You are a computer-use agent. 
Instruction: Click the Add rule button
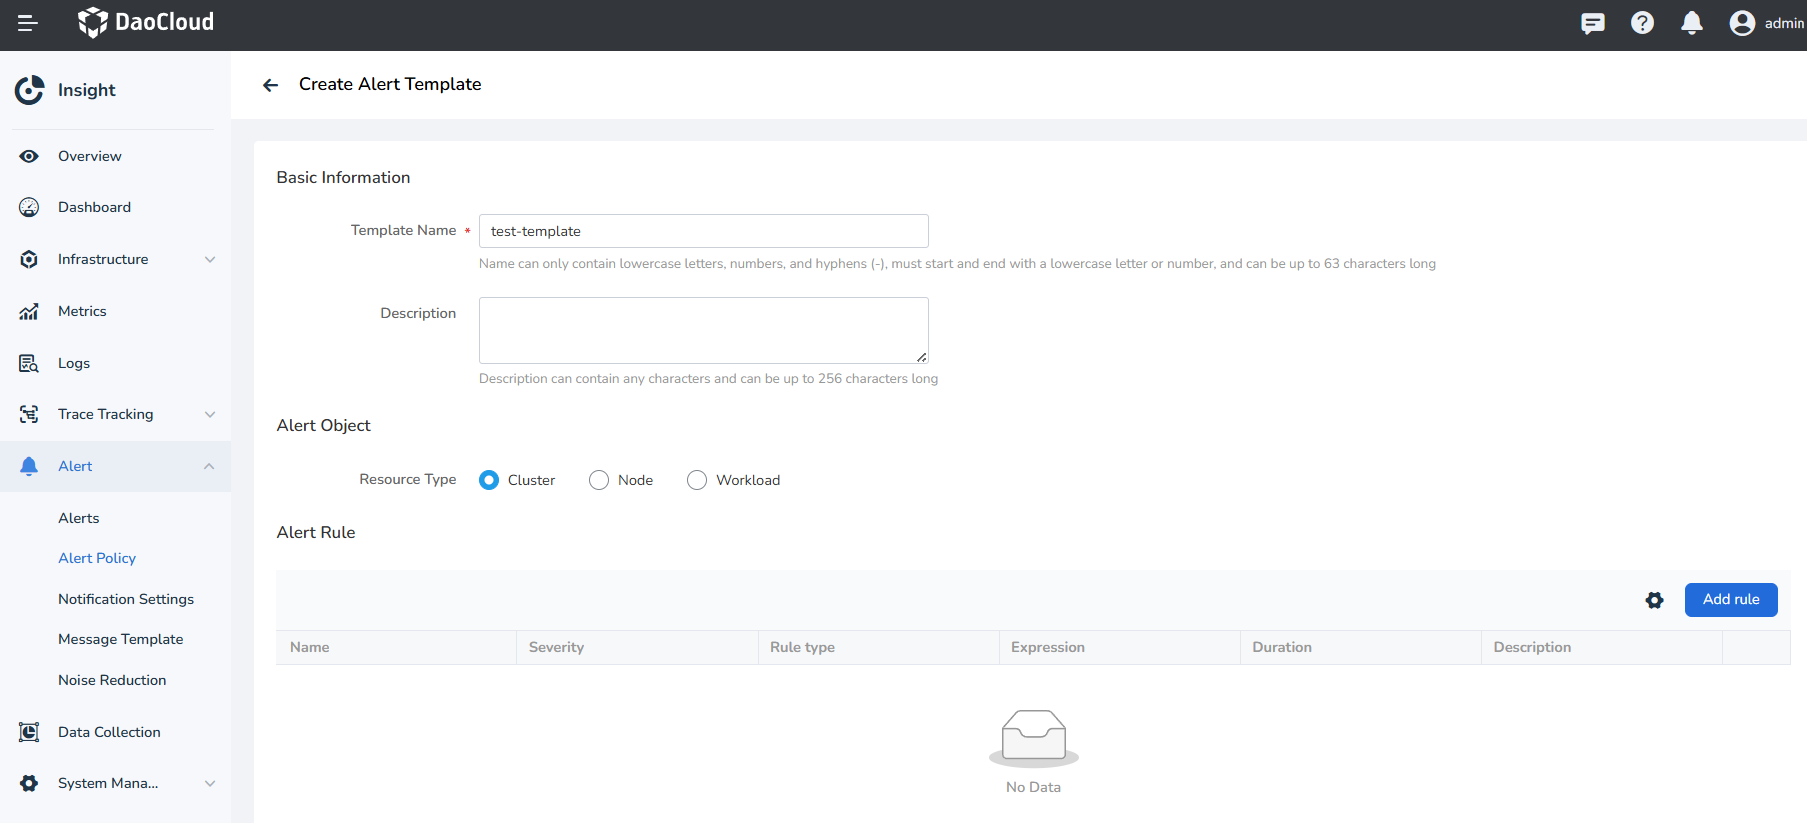1730,600
